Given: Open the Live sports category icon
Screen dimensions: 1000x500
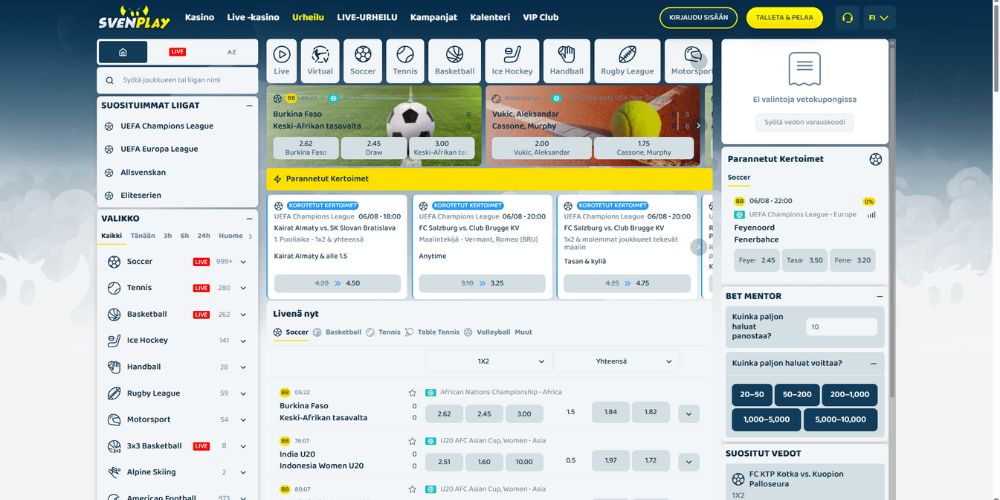Looking at the screenshot, I should 281,61.
